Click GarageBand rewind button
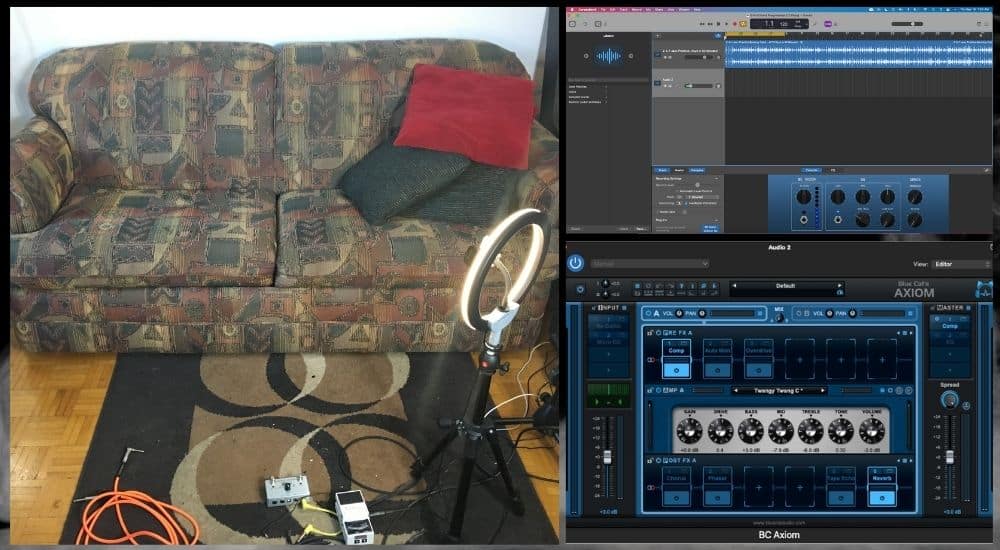Image resolution: width=1000 pixels, height=550 pixels. (703, 24)
